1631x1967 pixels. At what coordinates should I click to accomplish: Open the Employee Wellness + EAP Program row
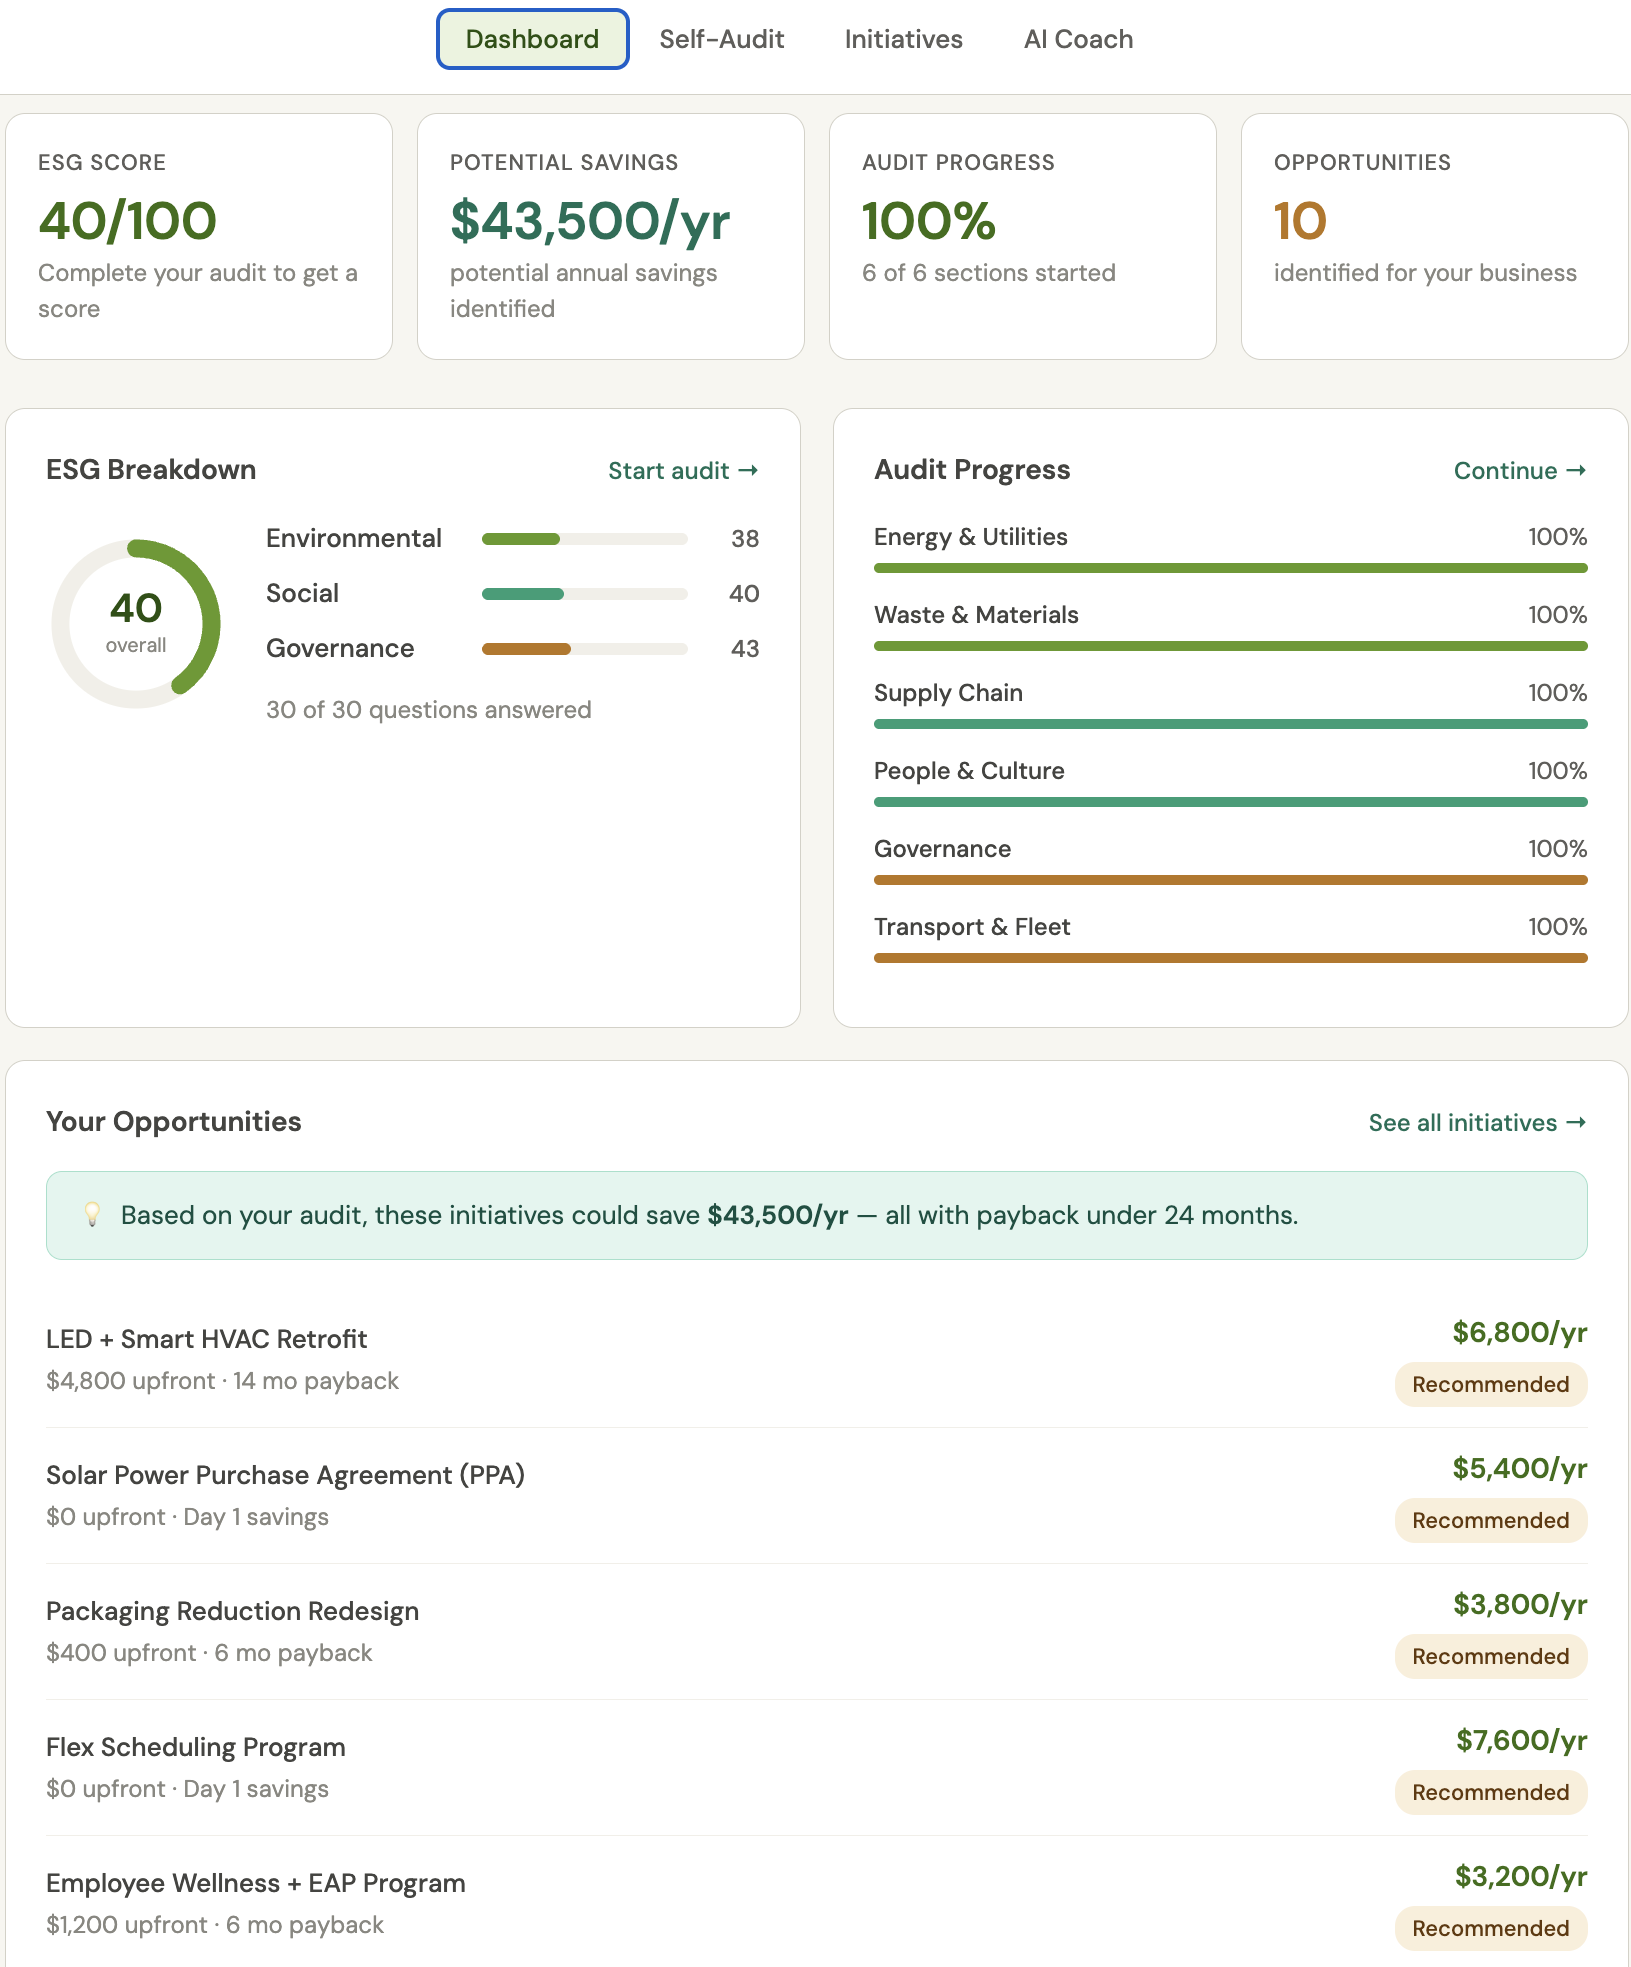pyautogui.click(x=816, y=1903)
